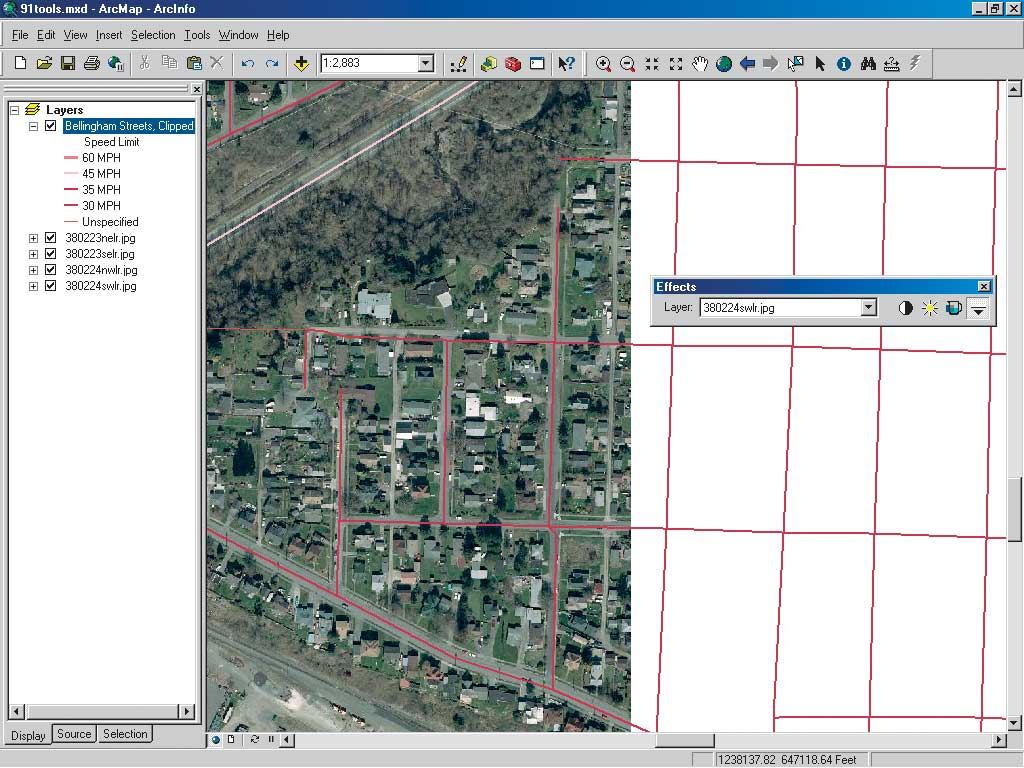Click the Full Extent globe icon
Screen dimensions: 1024x768
(723, 64)
